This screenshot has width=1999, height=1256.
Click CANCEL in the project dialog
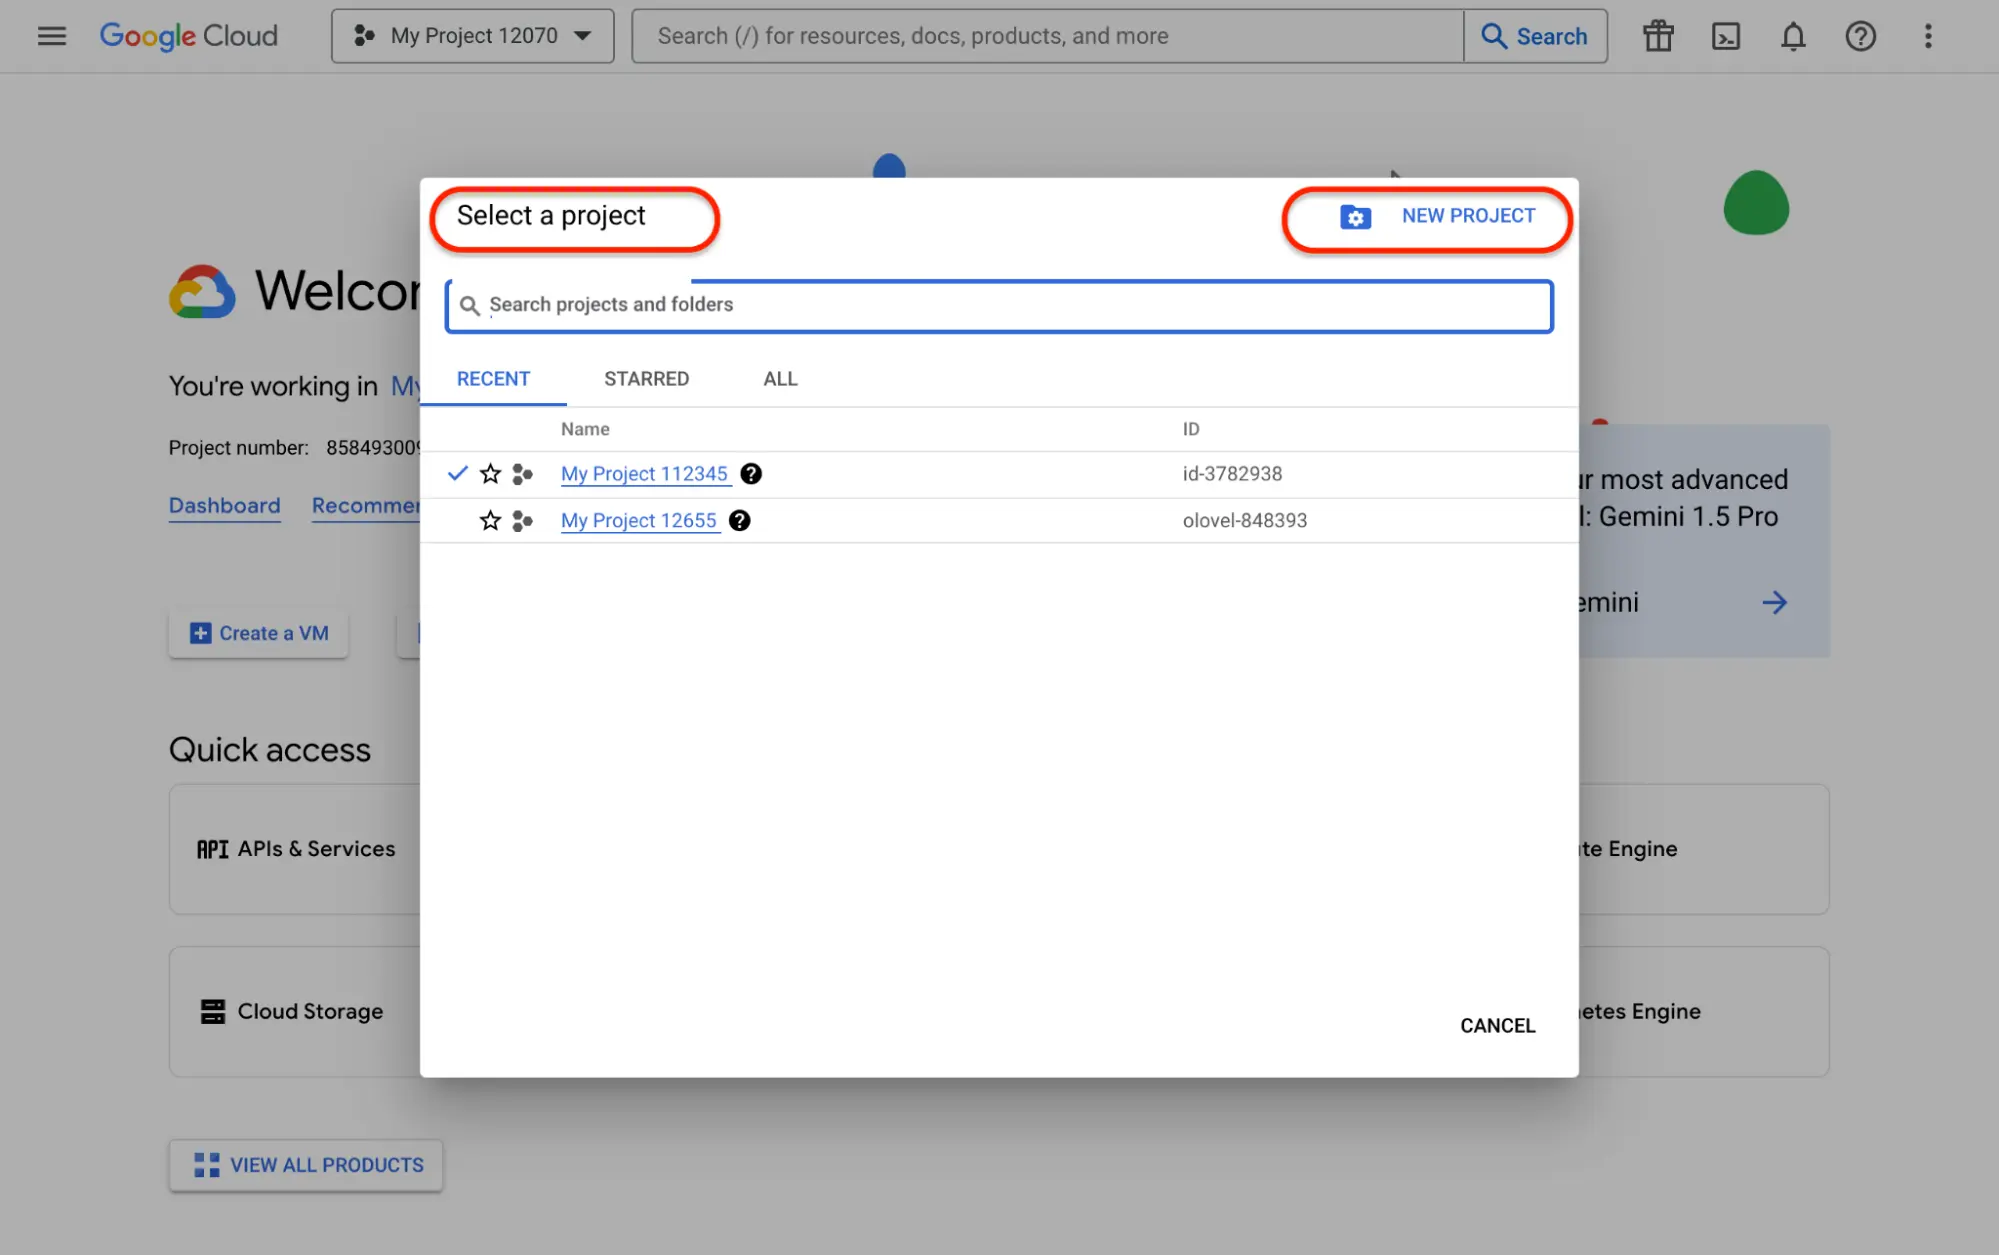coord(1497,1026)
